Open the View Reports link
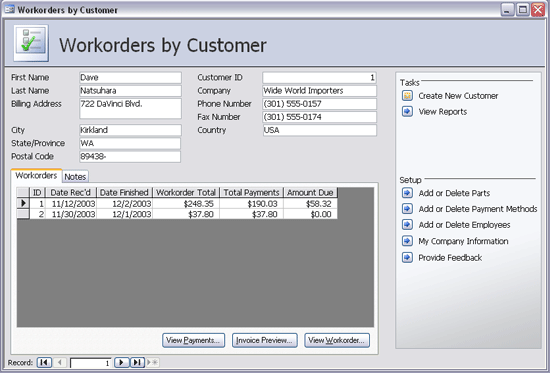The image size is (550, 373). click(x=443, y=112)
